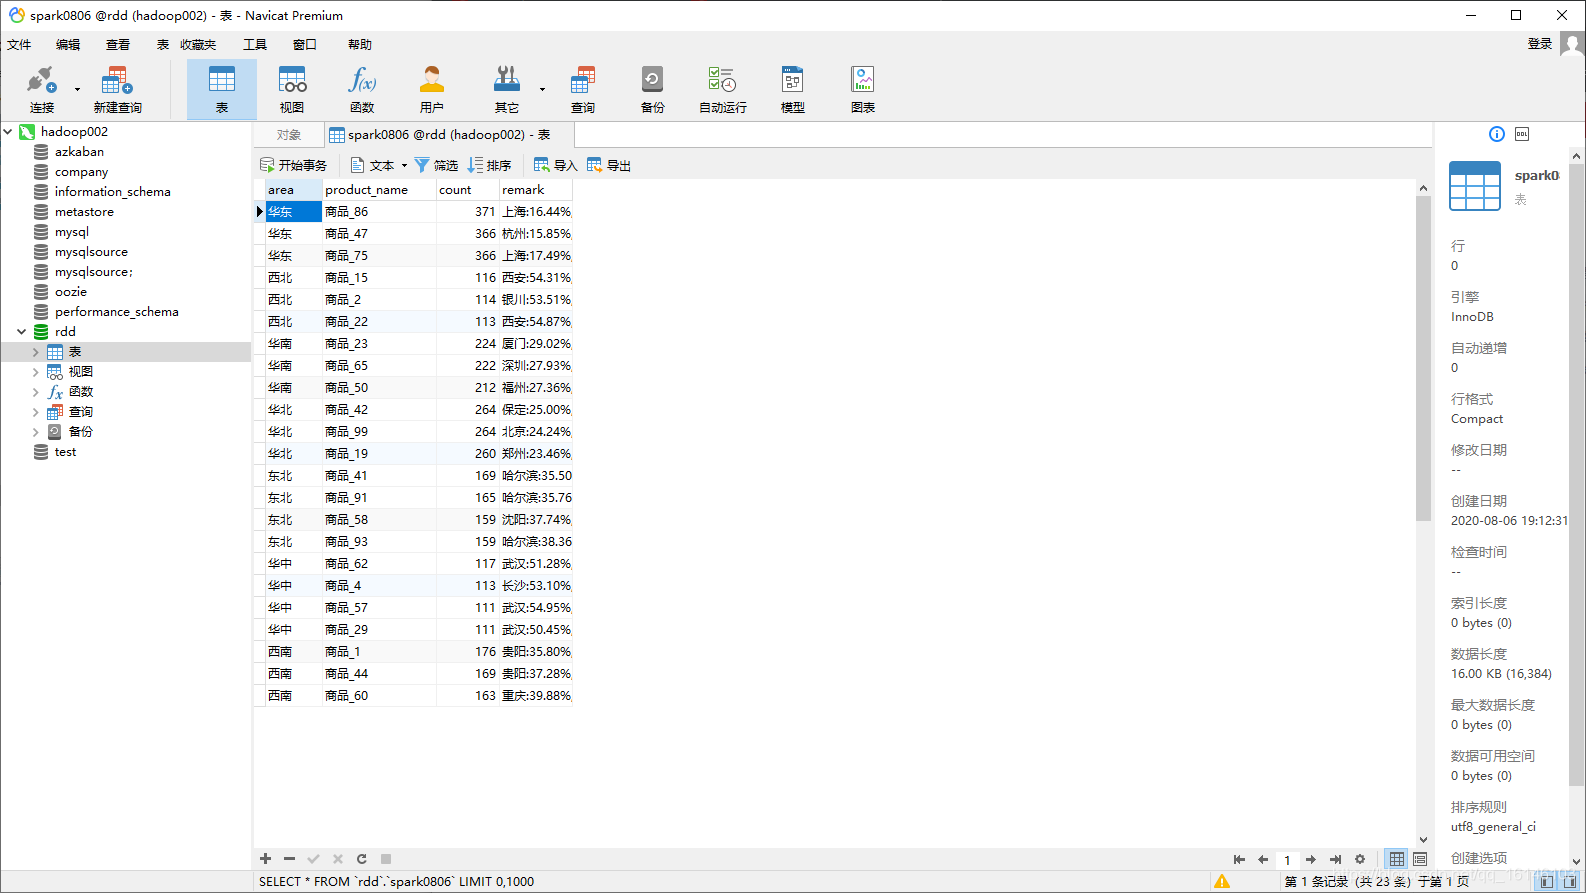Switch to grid view mode

(x=1397, y=859)
